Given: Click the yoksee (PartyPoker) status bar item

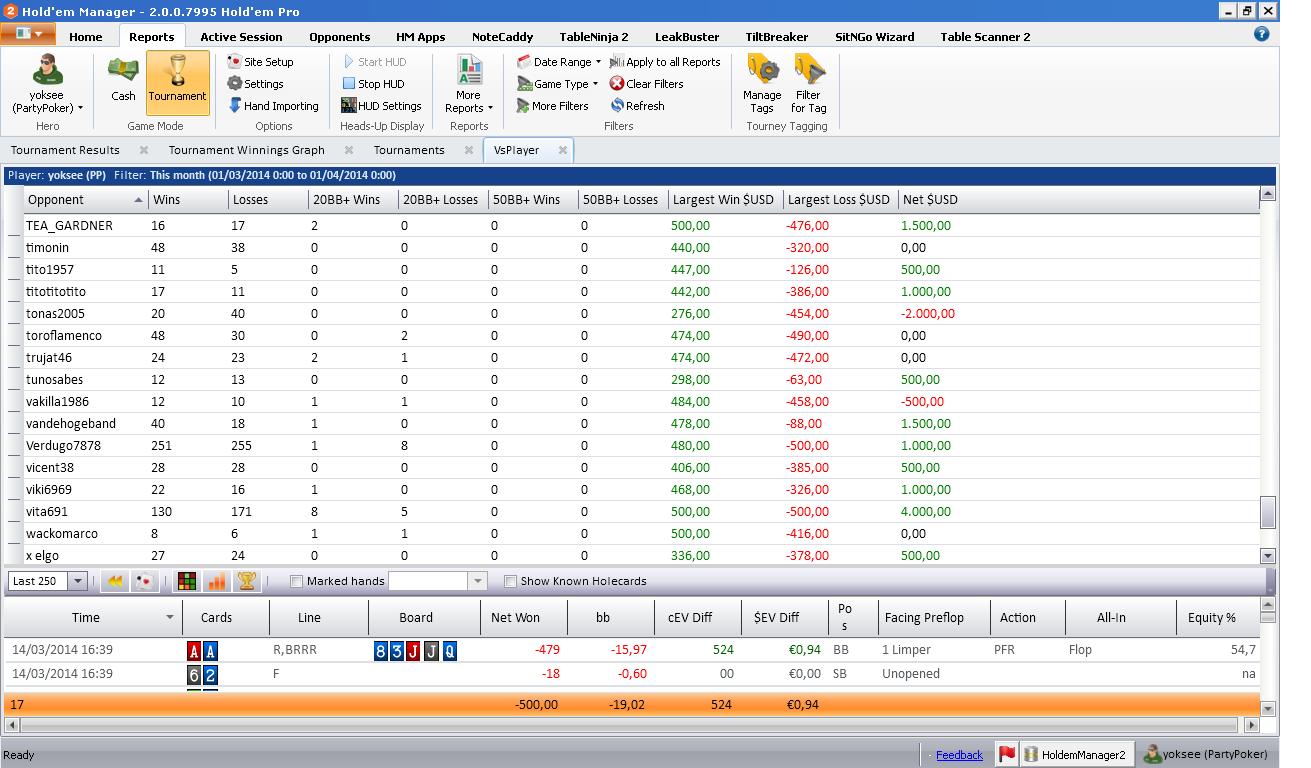Looking at the screenshot, I should pyautogui.click(x=1206, y=755).
